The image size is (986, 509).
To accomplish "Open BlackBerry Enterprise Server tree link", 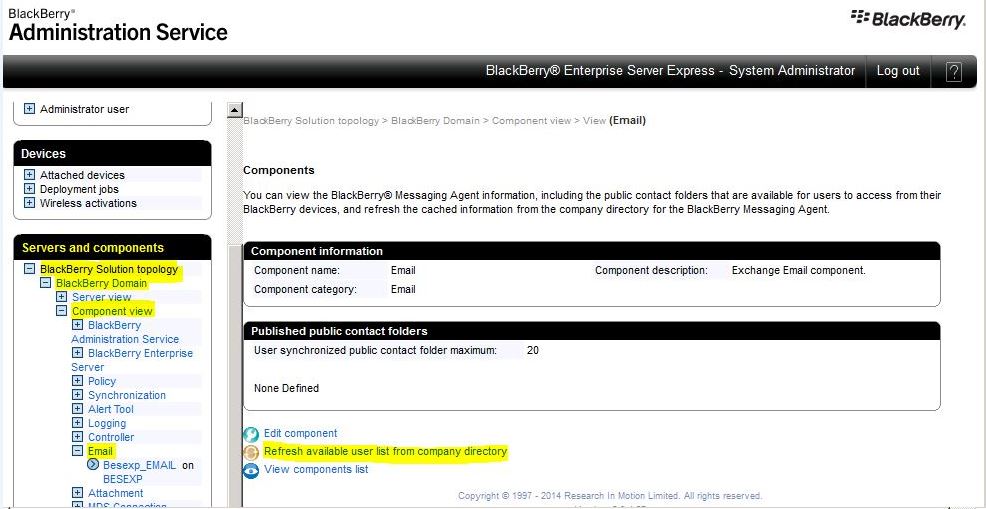I will click(132, 360).
